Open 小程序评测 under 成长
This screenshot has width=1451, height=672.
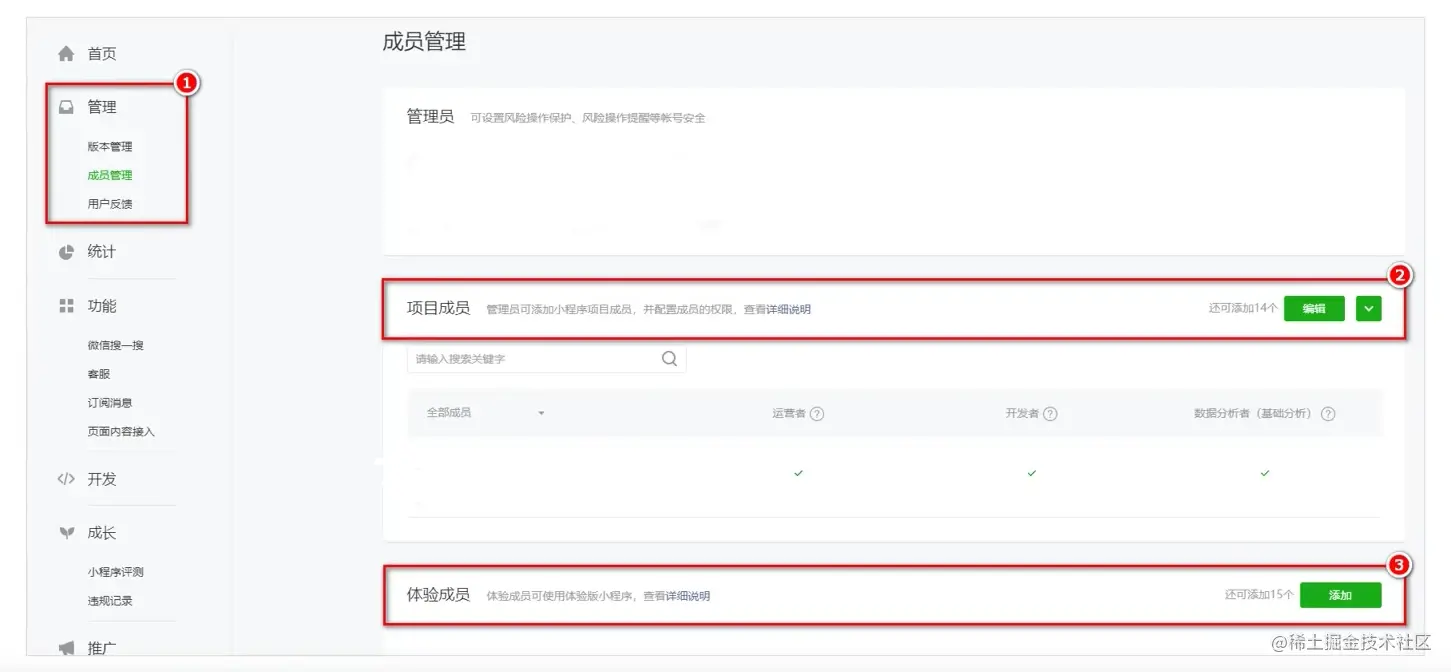tap(116, 571)
